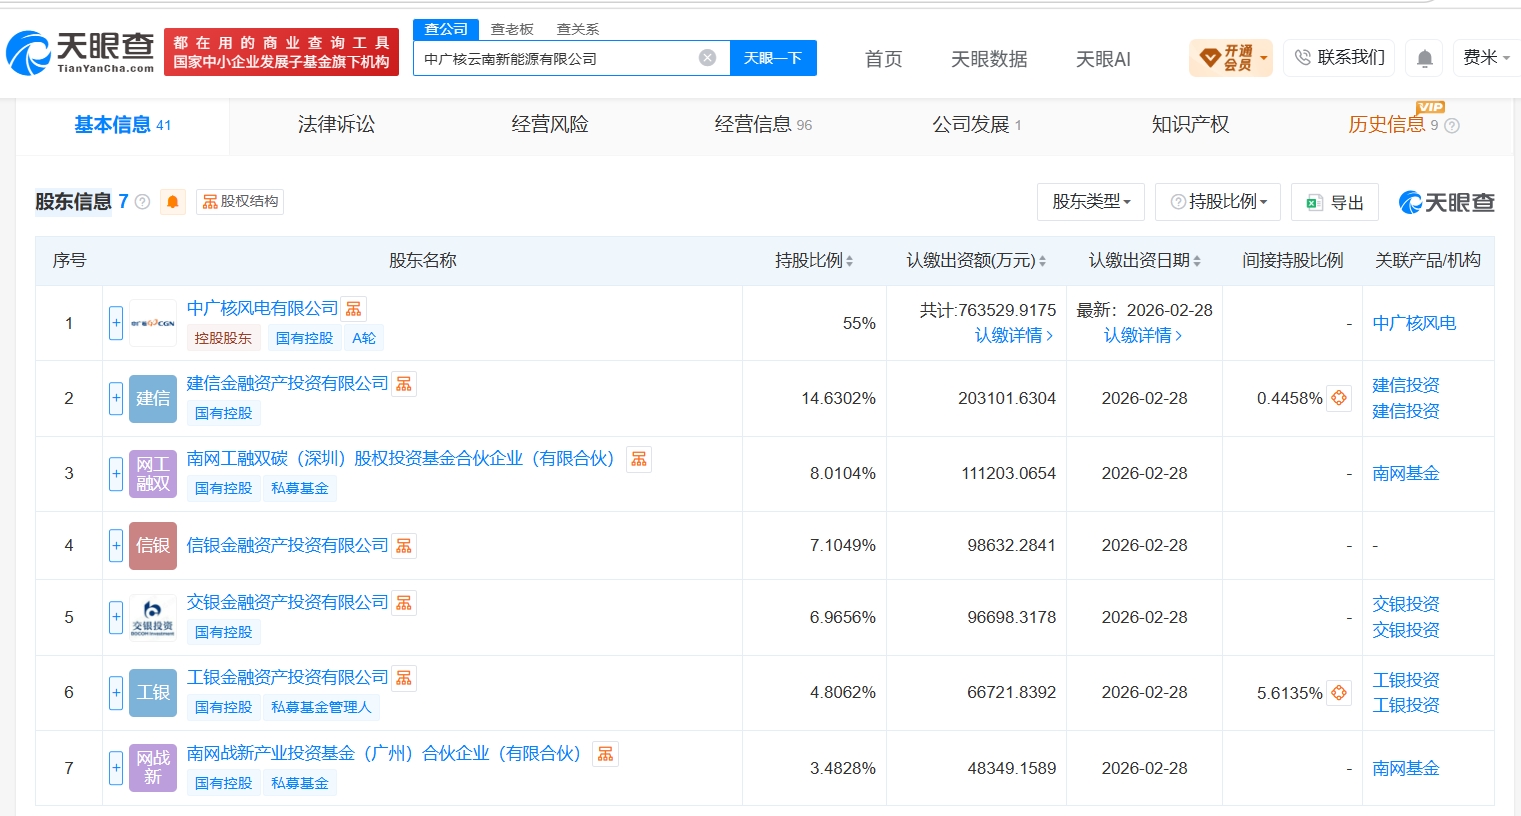Viewport: 1521px width, 816px height.
Task: Switch to 法律诉讼 tab
Action: pyautogui.click(x=336, y=125)
